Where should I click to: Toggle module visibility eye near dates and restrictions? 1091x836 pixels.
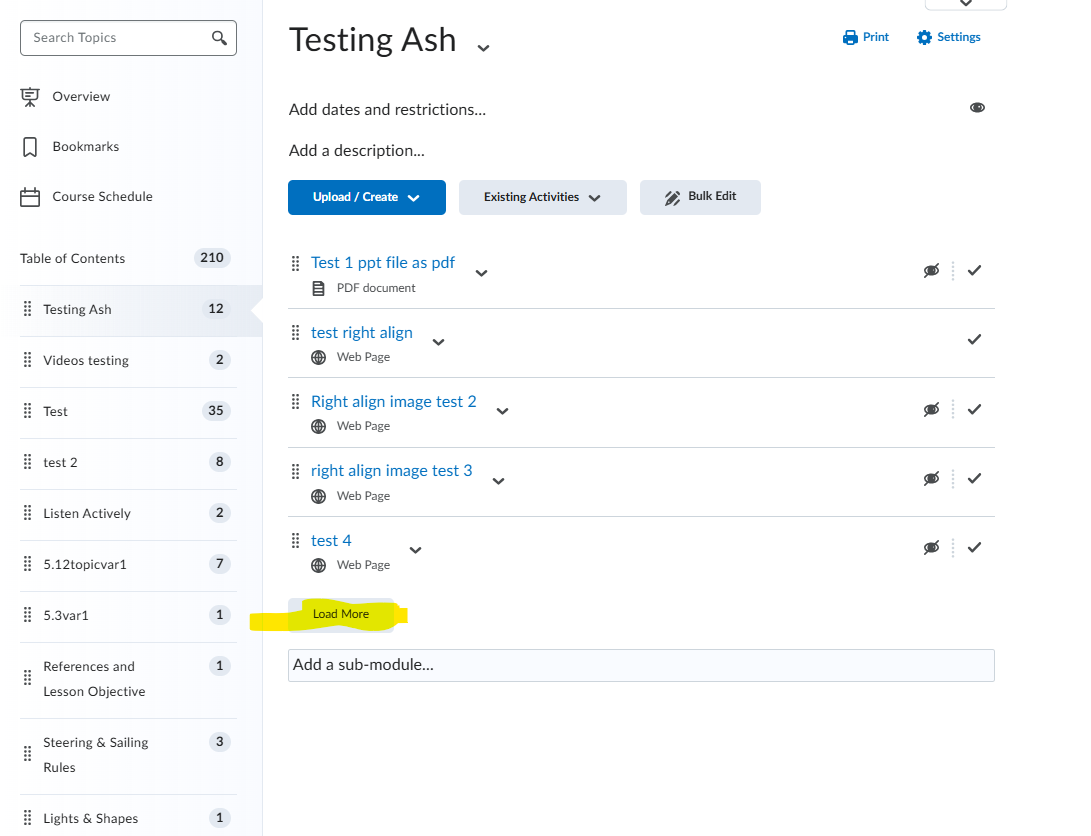[977, 108]
